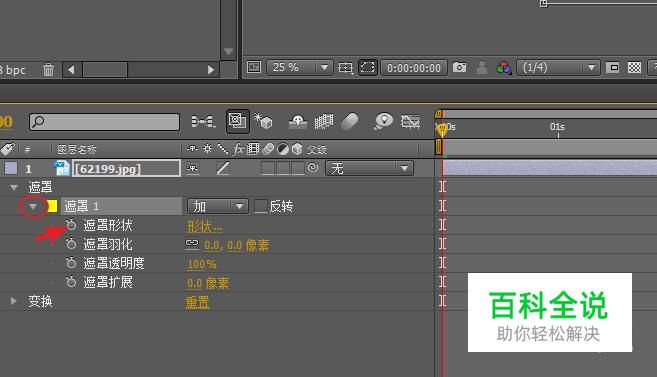Toggle stopwatch for 遮罩扩展
Image resolution: width=657 pixels, height=377 pixels.
tap(71, 281)
